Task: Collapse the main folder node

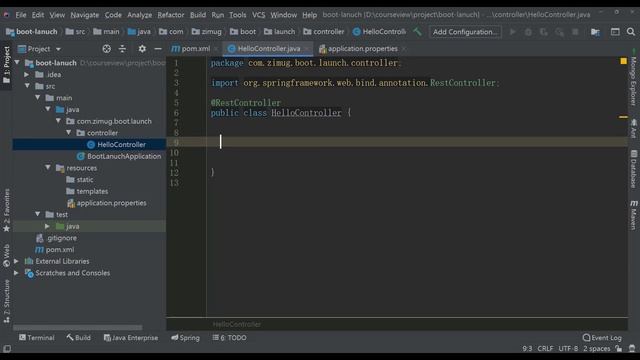Action: (38, 98)
